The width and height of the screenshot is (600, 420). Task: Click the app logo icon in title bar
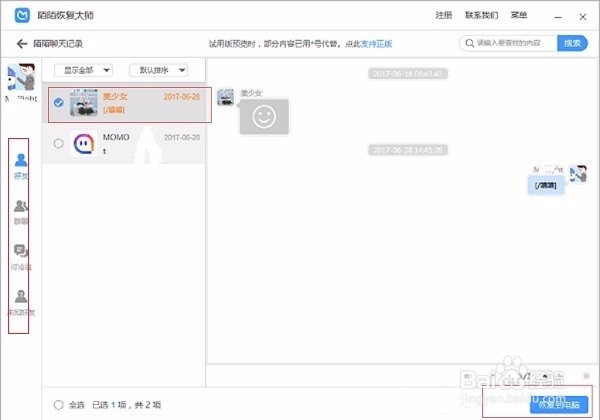[x=22, y=15]
